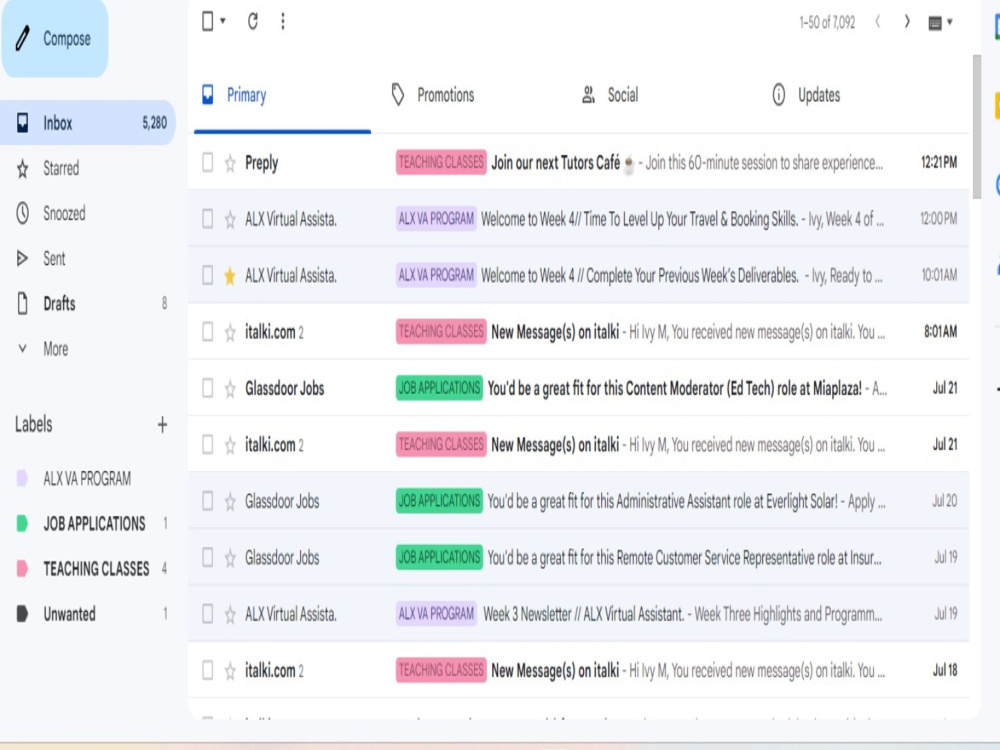The image size is (1000, 750).
Task: Star the Week 4 Travel & Booking email
Action: (230, 220)
